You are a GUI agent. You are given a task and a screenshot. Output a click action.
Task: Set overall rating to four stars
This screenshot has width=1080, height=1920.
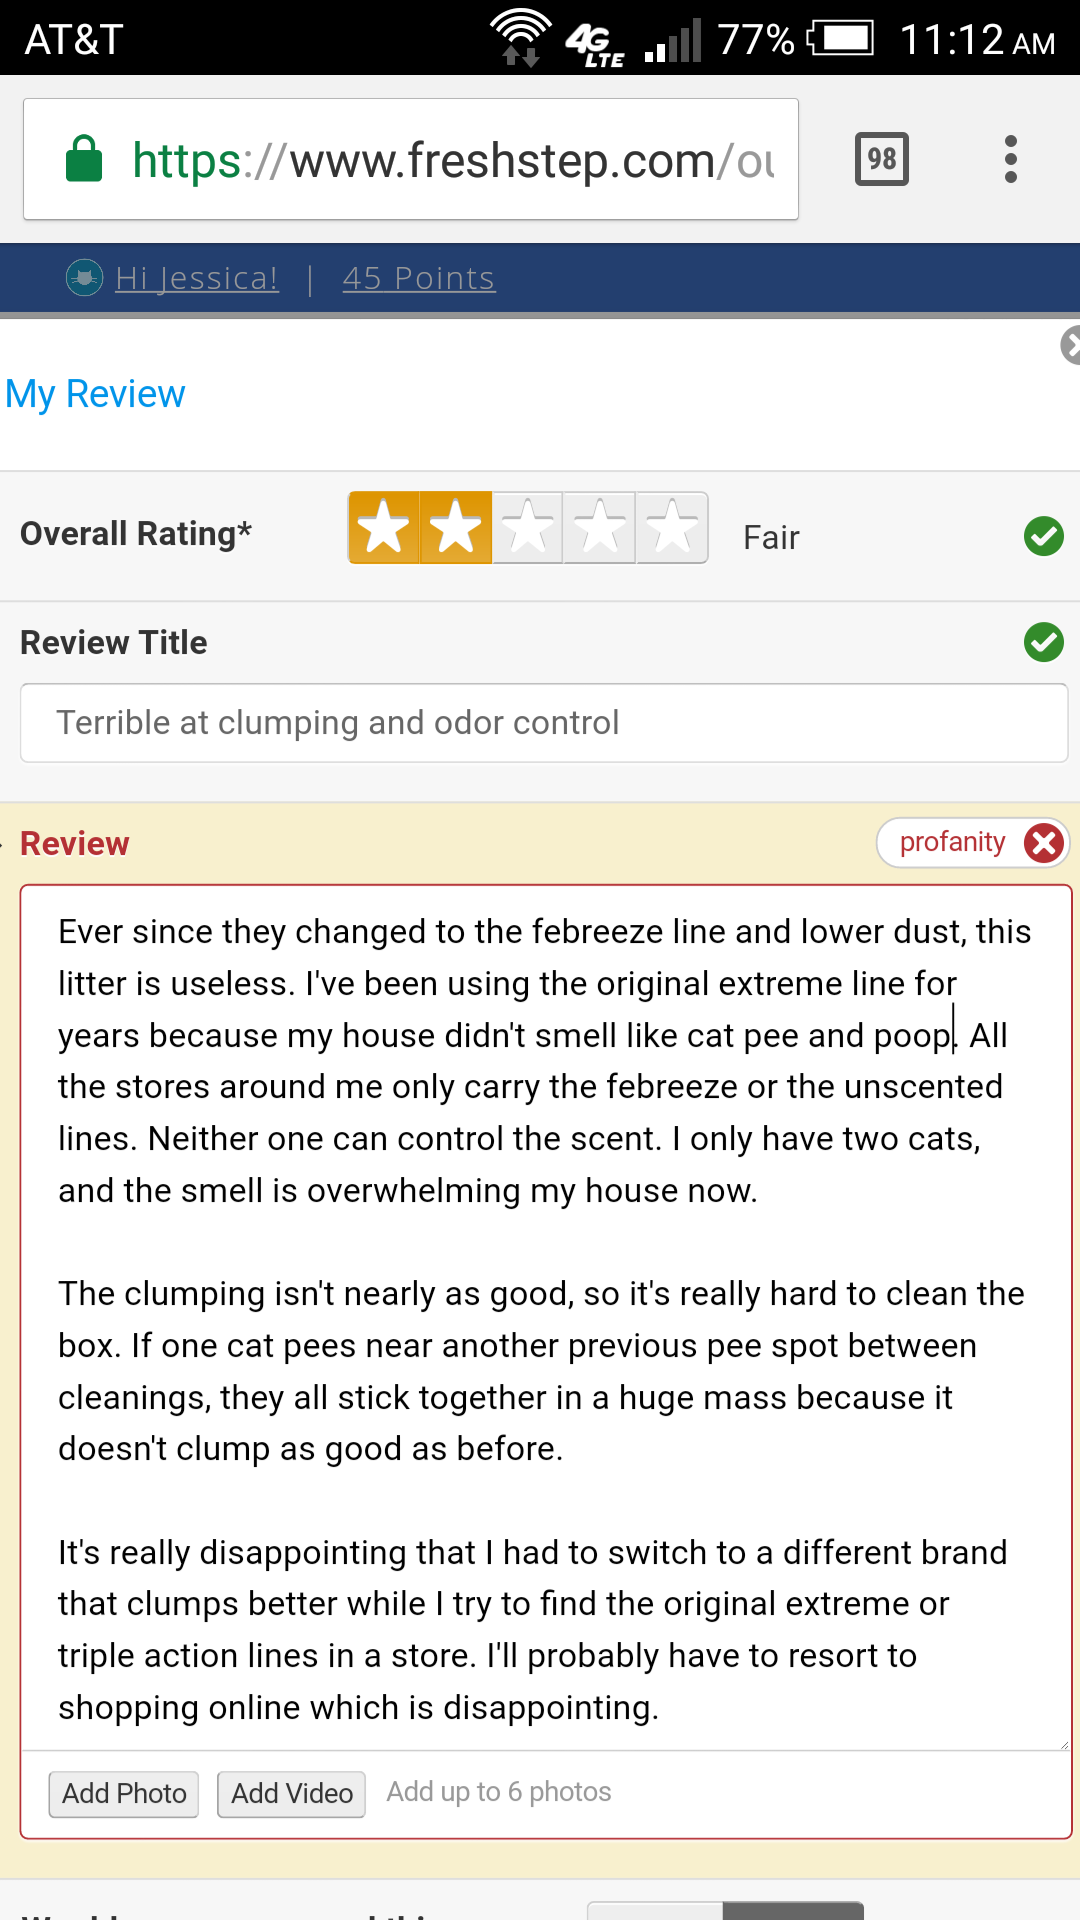click(x=600, y=528)
